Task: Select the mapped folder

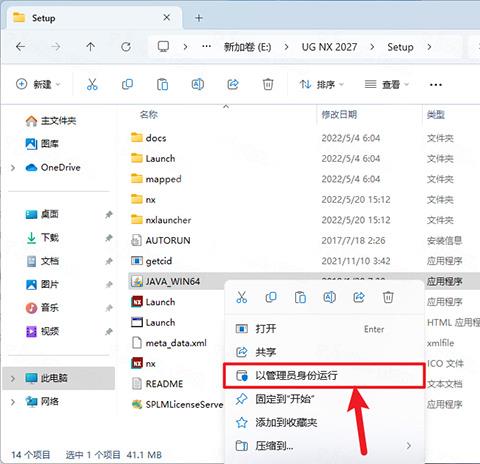Action: click(156, 179)
